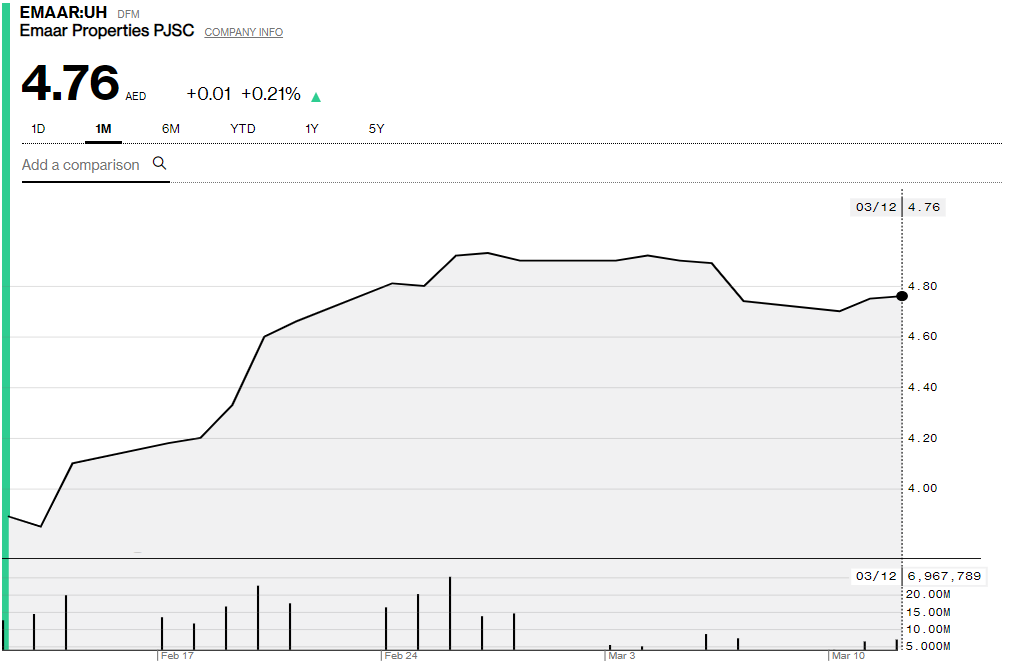Focus the Add a comparison field

[x=81, y=165]
